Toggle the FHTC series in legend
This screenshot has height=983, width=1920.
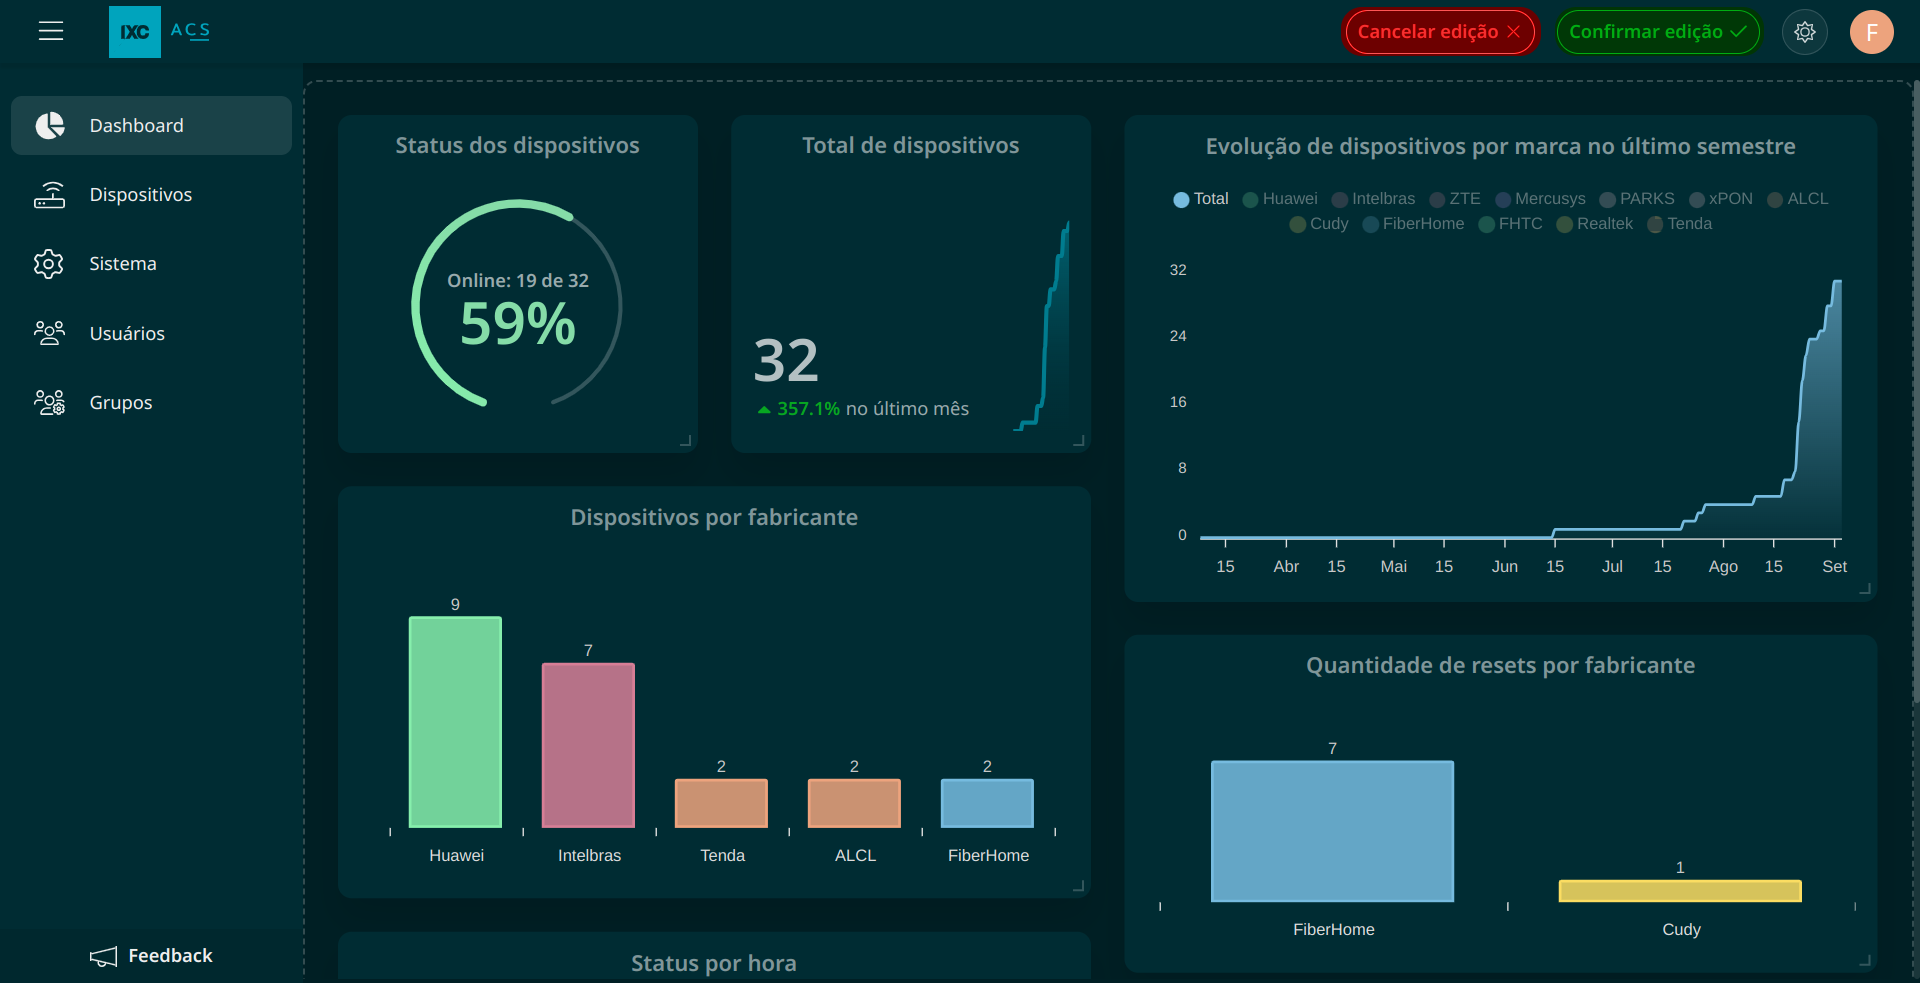1510,224
